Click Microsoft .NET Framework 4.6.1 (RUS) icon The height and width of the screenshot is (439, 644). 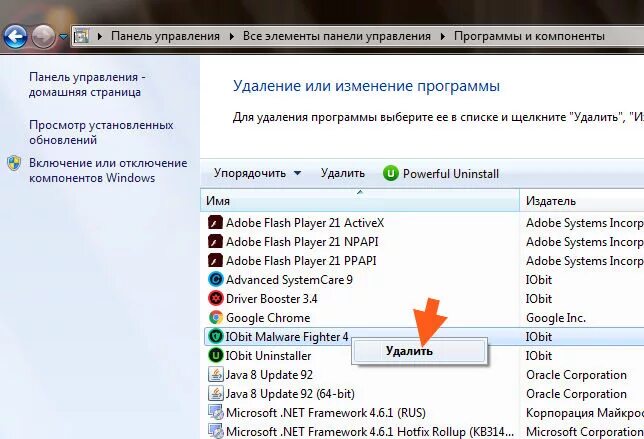[x=215, y=412]
